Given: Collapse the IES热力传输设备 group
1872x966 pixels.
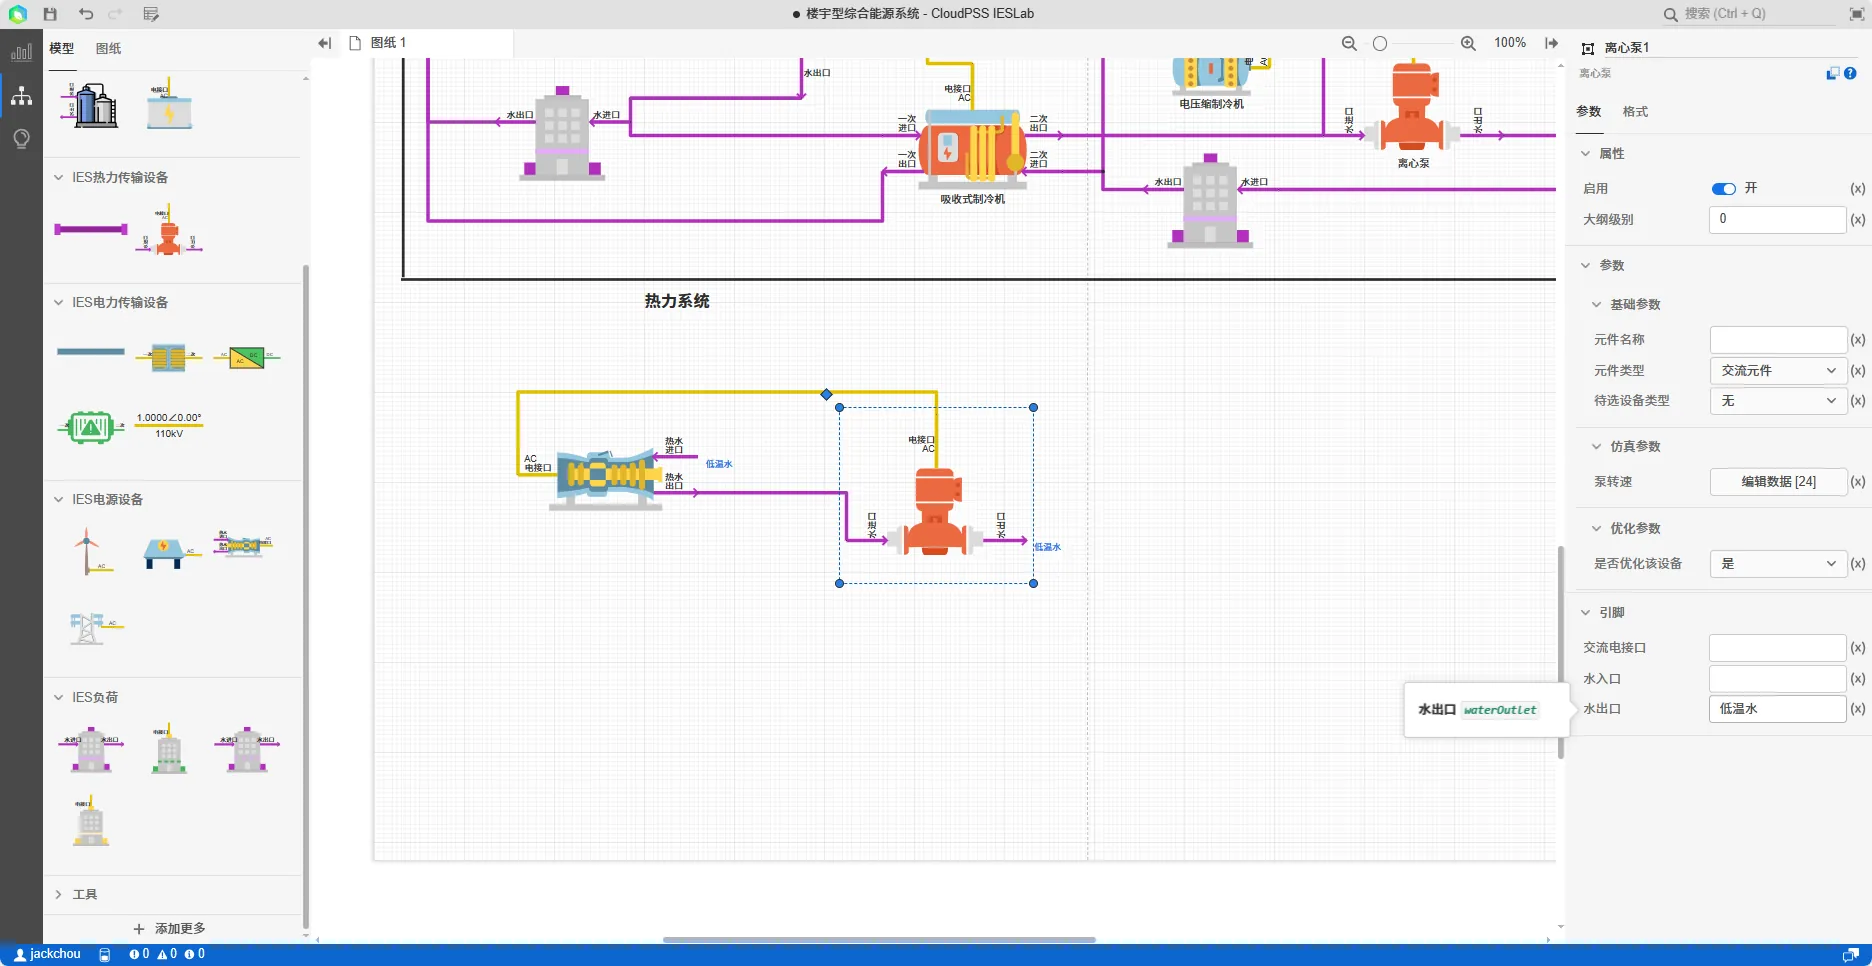Looking at the screenshot, I should pos(58,177).
